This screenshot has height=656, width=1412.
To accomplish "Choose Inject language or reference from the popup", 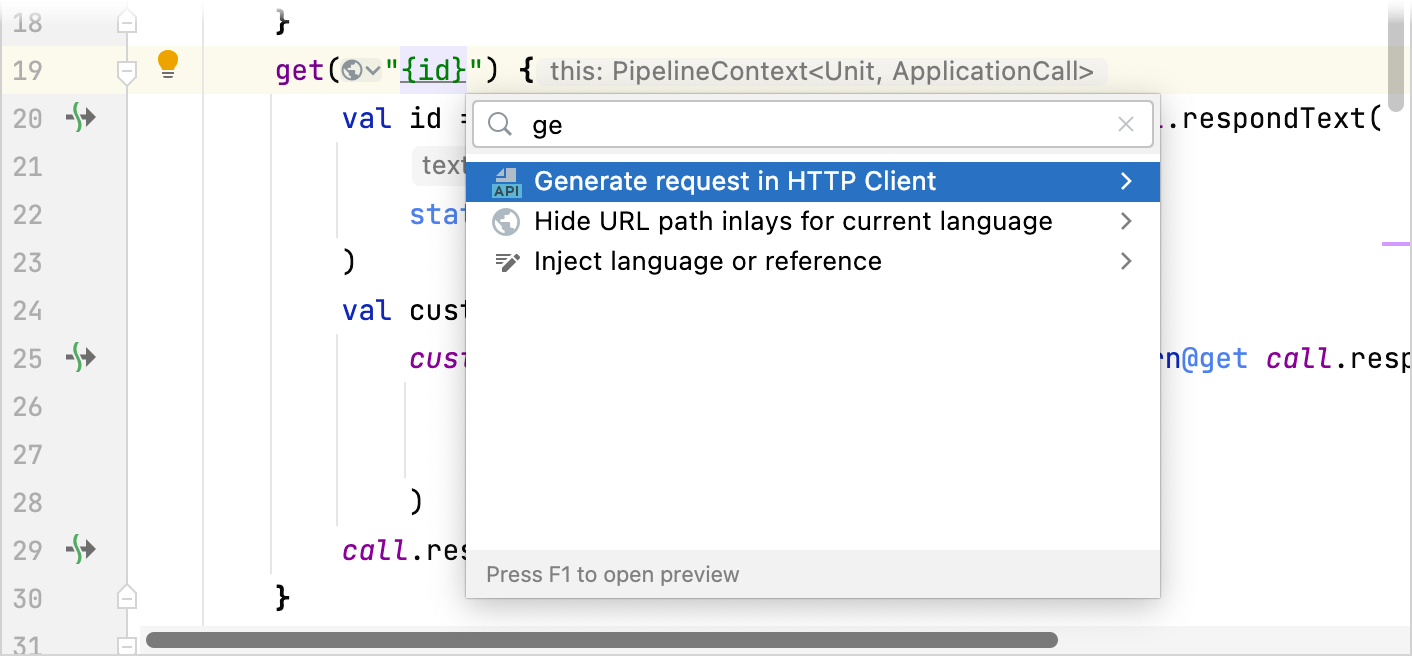I will (x=709, y=261).
